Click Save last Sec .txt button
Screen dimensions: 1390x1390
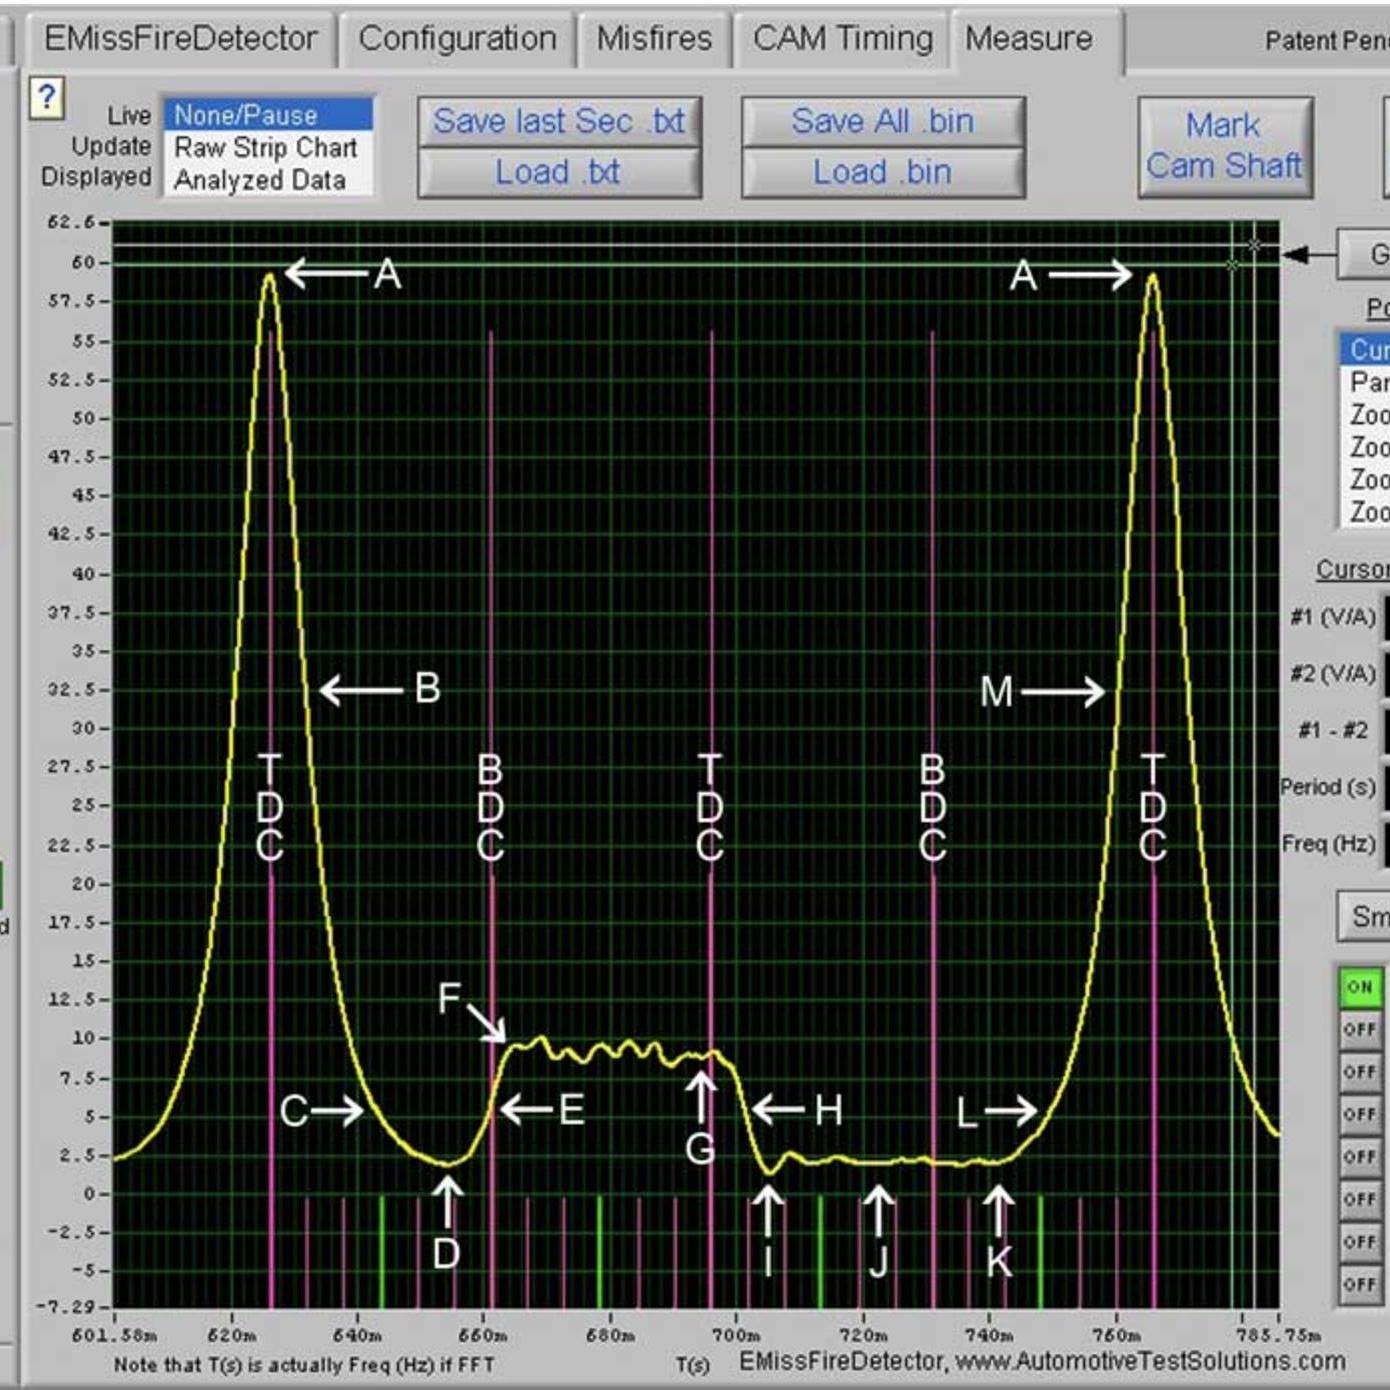(559, 122)
